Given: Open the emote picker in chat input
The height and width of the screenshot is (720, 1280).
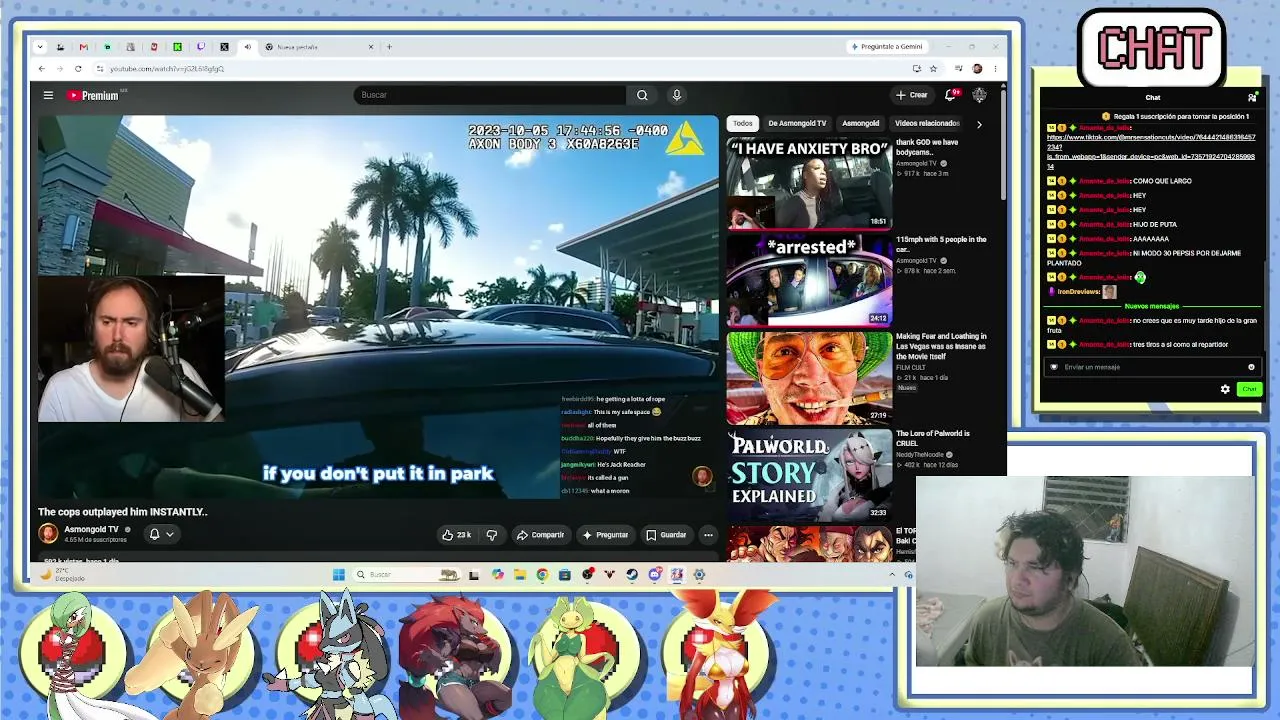Looking at the screenshot, I should click(1251, 367).
